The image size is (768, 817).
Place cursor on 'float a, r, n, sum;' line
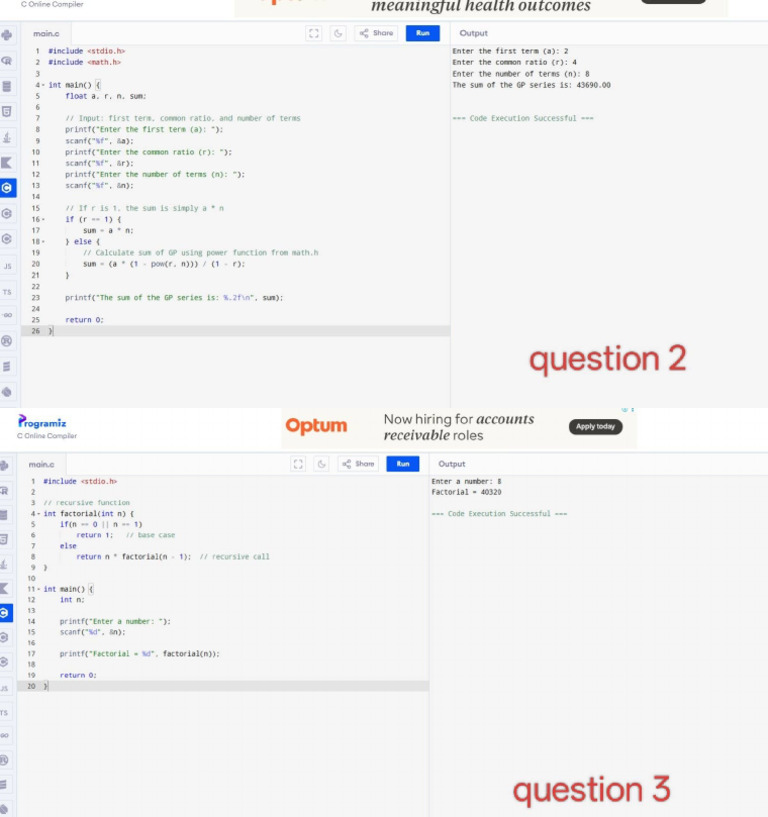coord(106,96)
